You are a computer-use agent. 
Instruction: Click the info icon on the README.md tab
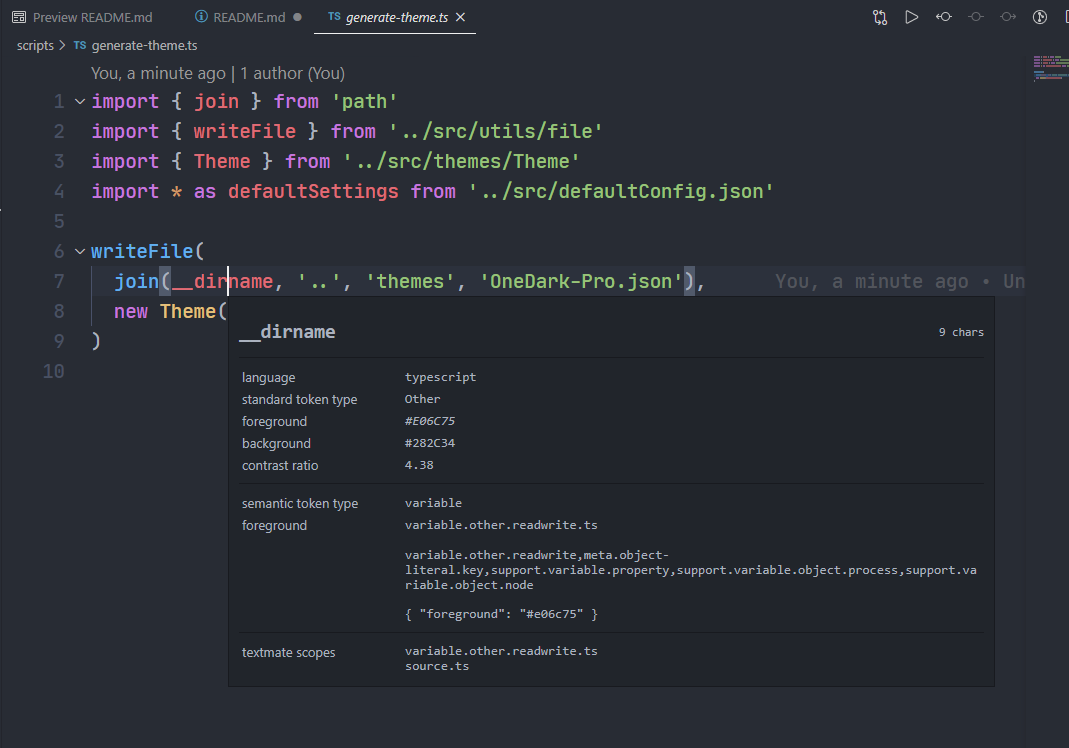[199, 17]
